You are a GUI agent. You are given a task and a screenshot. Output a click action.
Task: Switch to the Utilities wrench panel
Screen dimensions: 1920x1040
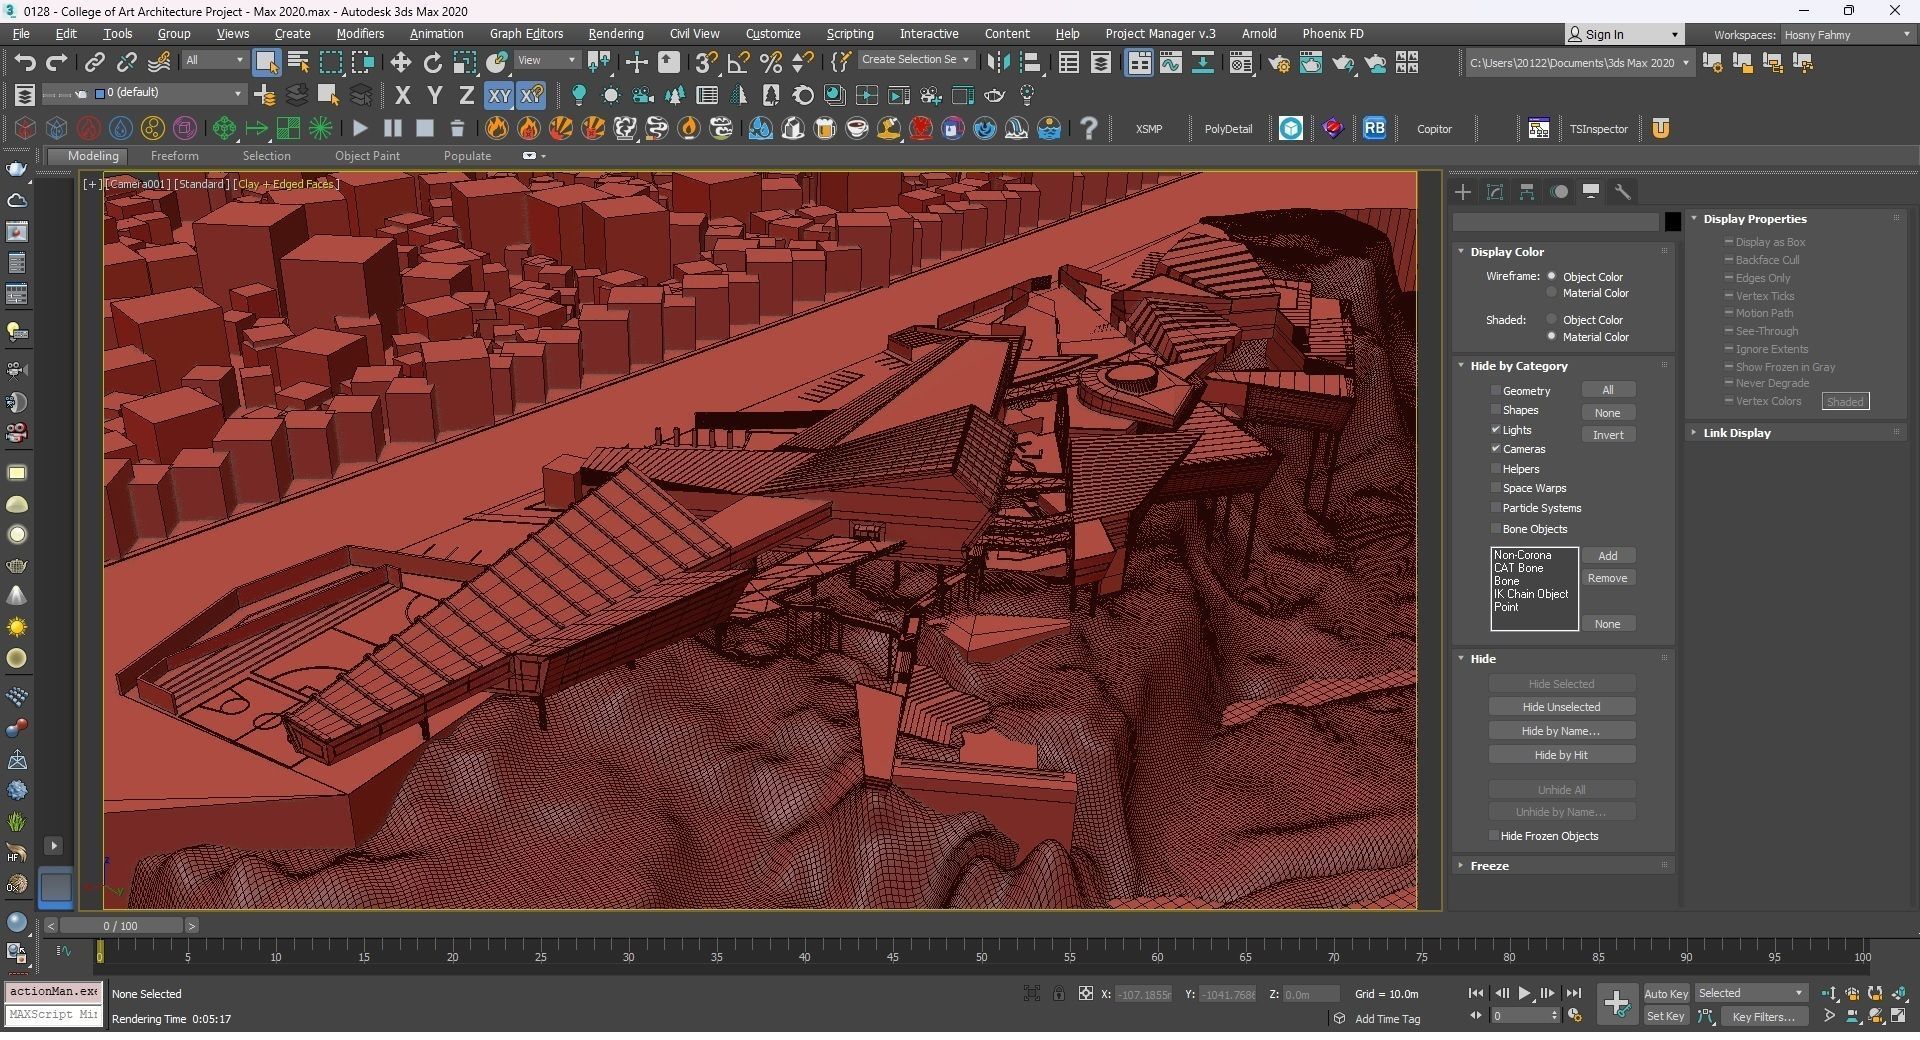click(1623, 192)
